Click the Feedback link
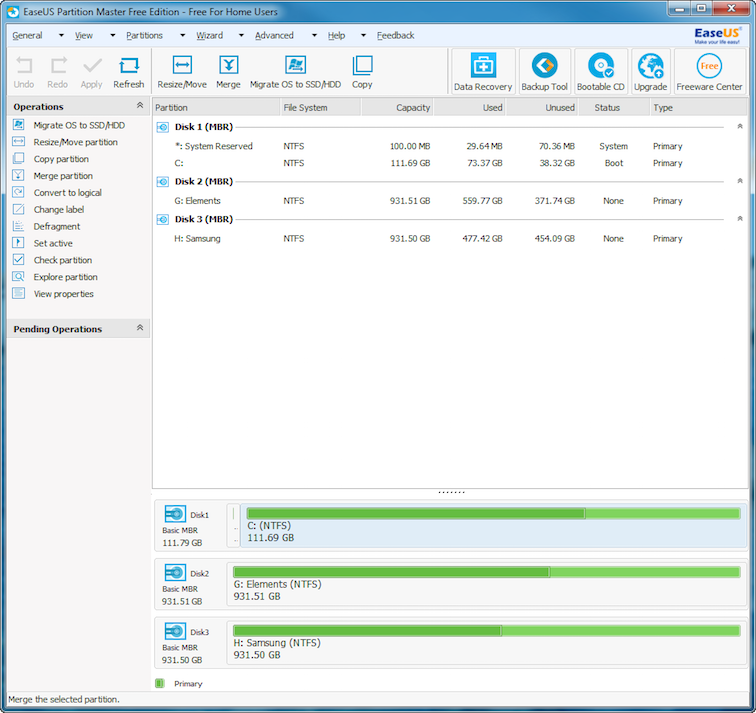 pyautogui.click(x=395, y=36)
